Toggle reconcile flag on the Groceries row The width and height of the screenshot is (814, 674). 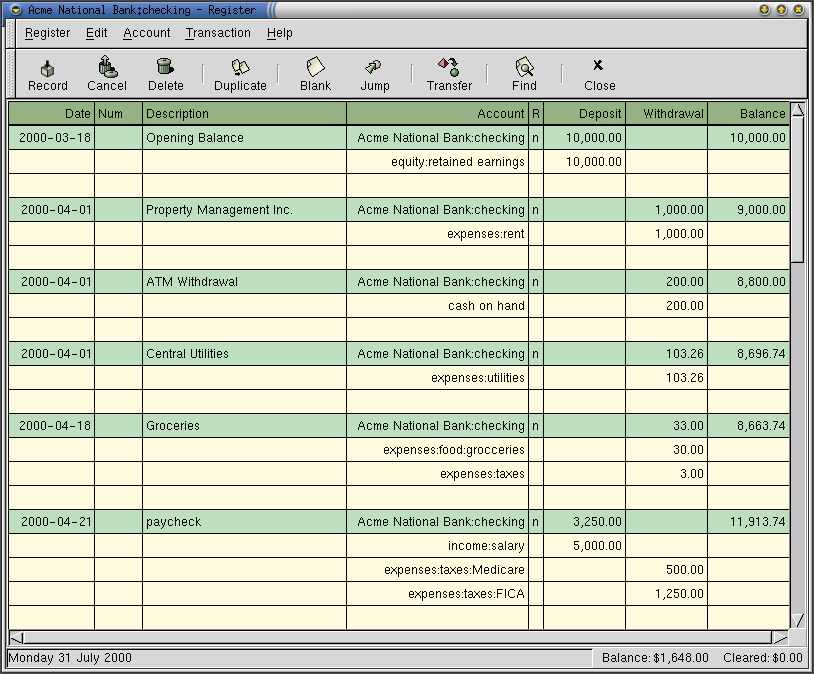536,426
